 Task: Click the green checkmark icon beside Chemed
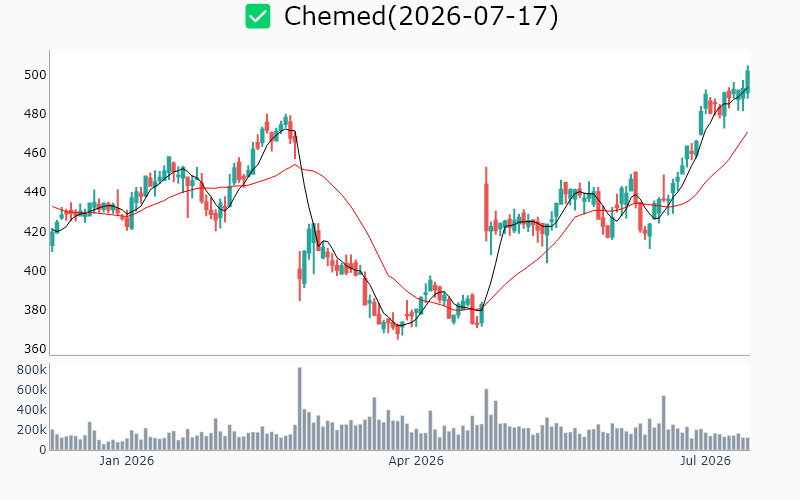tap(258, 16)
